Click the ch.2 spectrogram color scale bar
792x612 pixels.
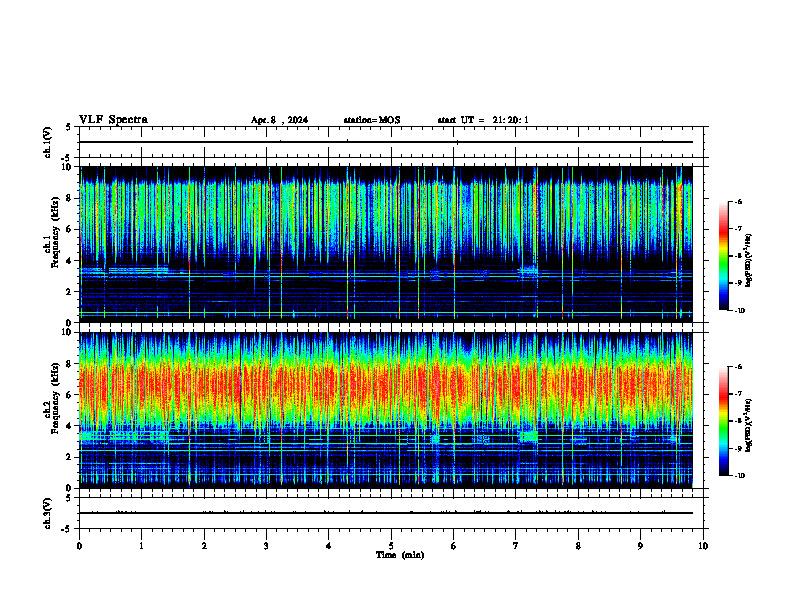click(723, 421)
